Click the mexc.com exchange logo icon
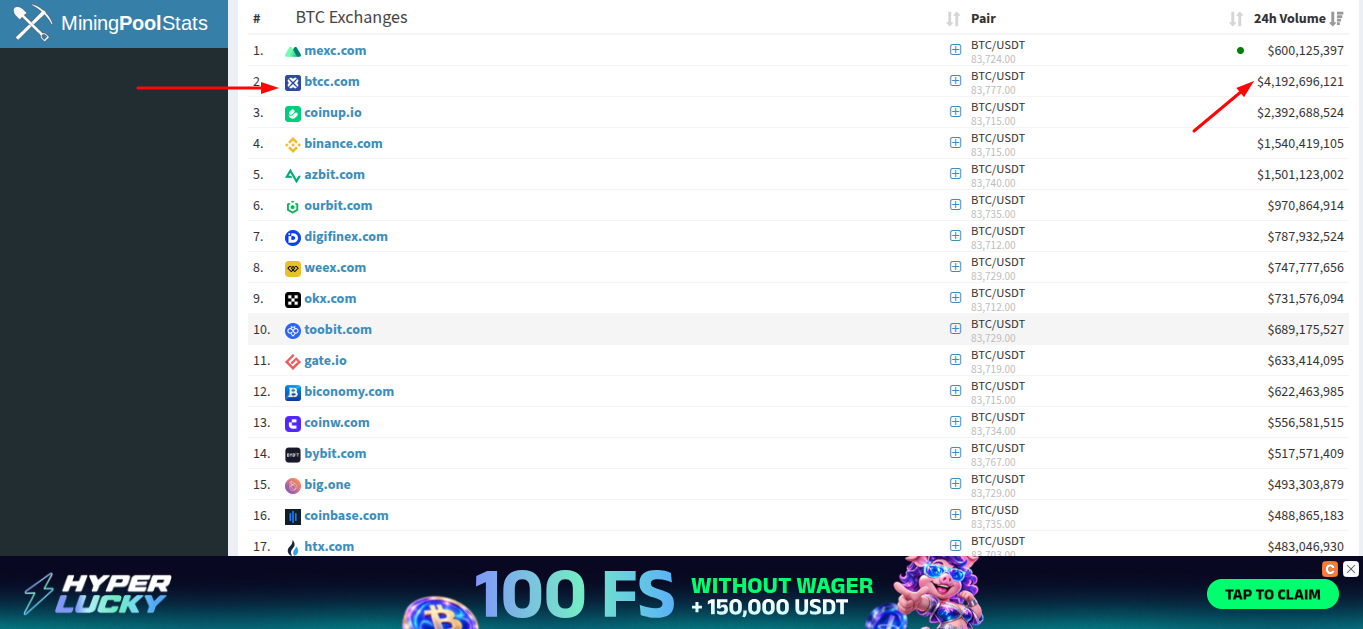 (293, 51)
